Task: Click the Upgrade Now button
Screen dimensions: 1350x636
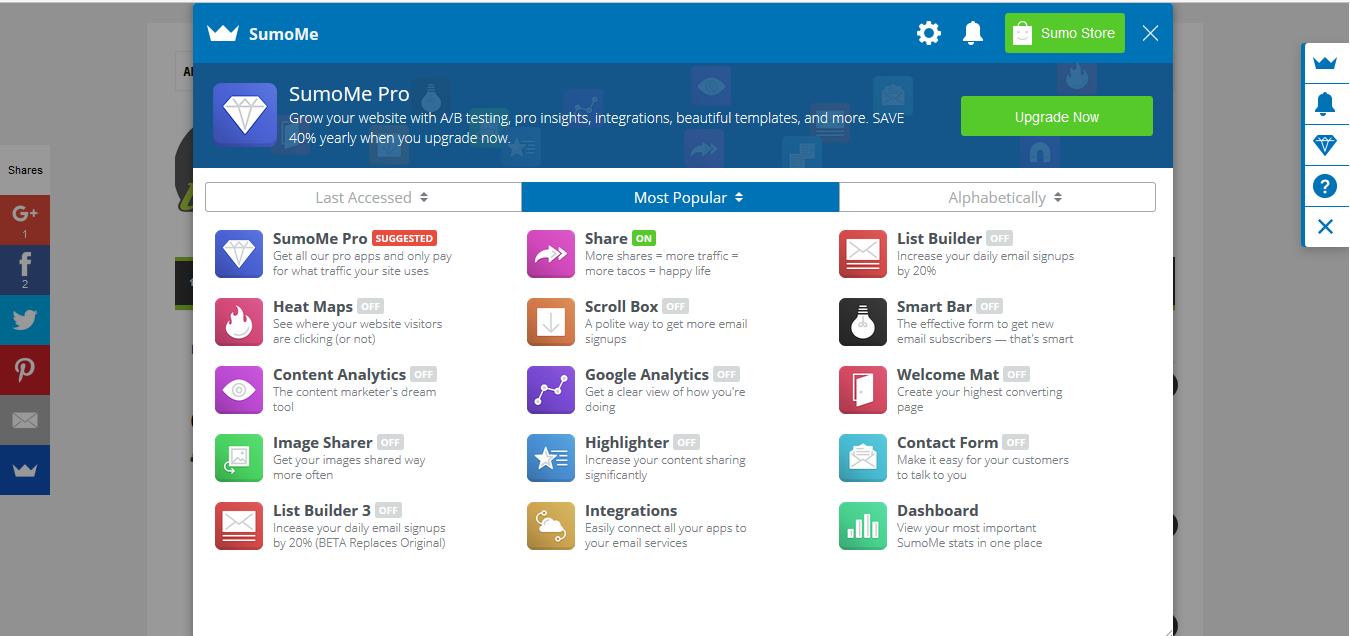Action: pos(1057,116)
